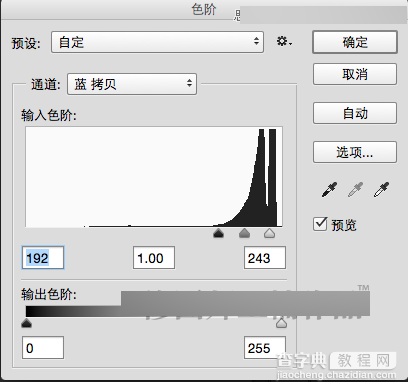Select the white point eyedropper

(x=381, y=190)
